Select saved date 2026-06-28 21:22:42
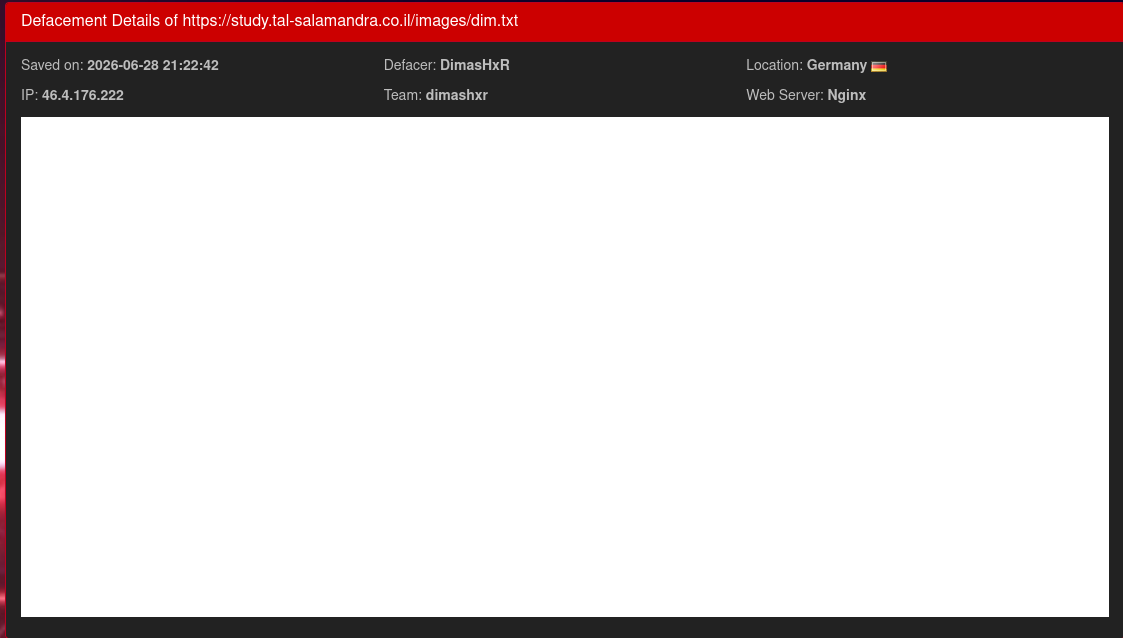The height and width of the screenshot is (638, 1123). click(x=153, y=65)
